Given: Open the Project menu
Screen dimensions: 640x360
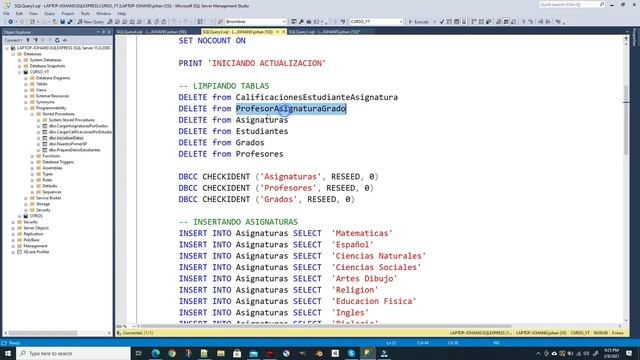Looking at the screenshot, I should 67,13.
